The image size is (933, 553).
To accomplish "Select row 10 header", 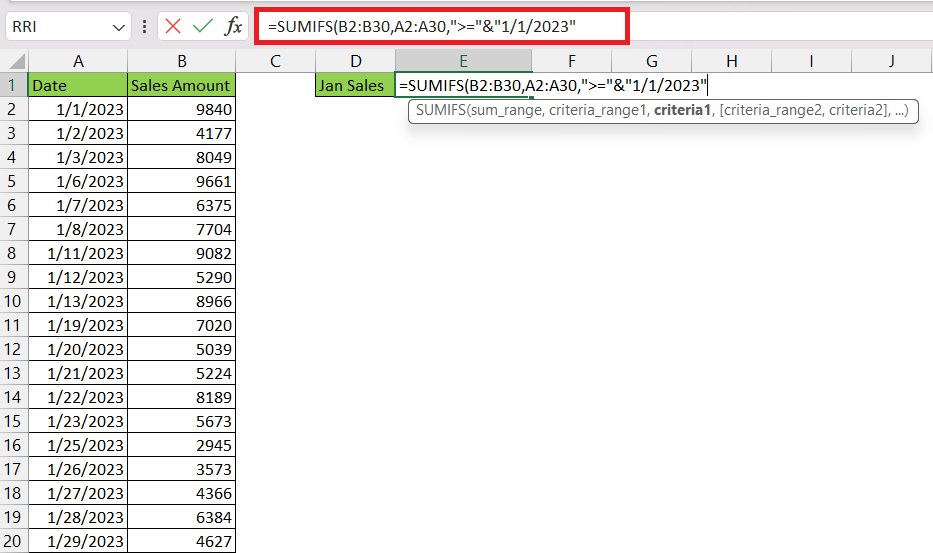I will 13,301.
